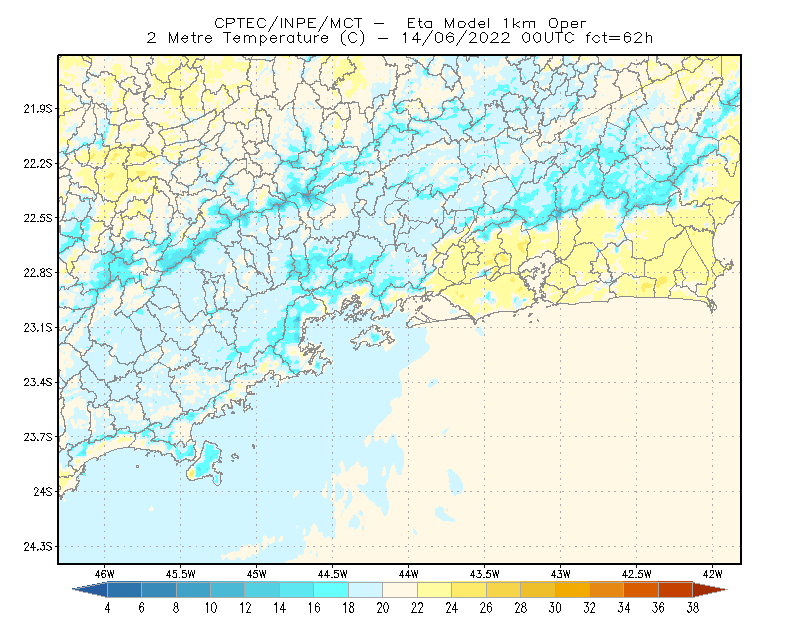Click the 42W longitude label
The width and height of the screenshot is (800, 618).
pos(713,574)
